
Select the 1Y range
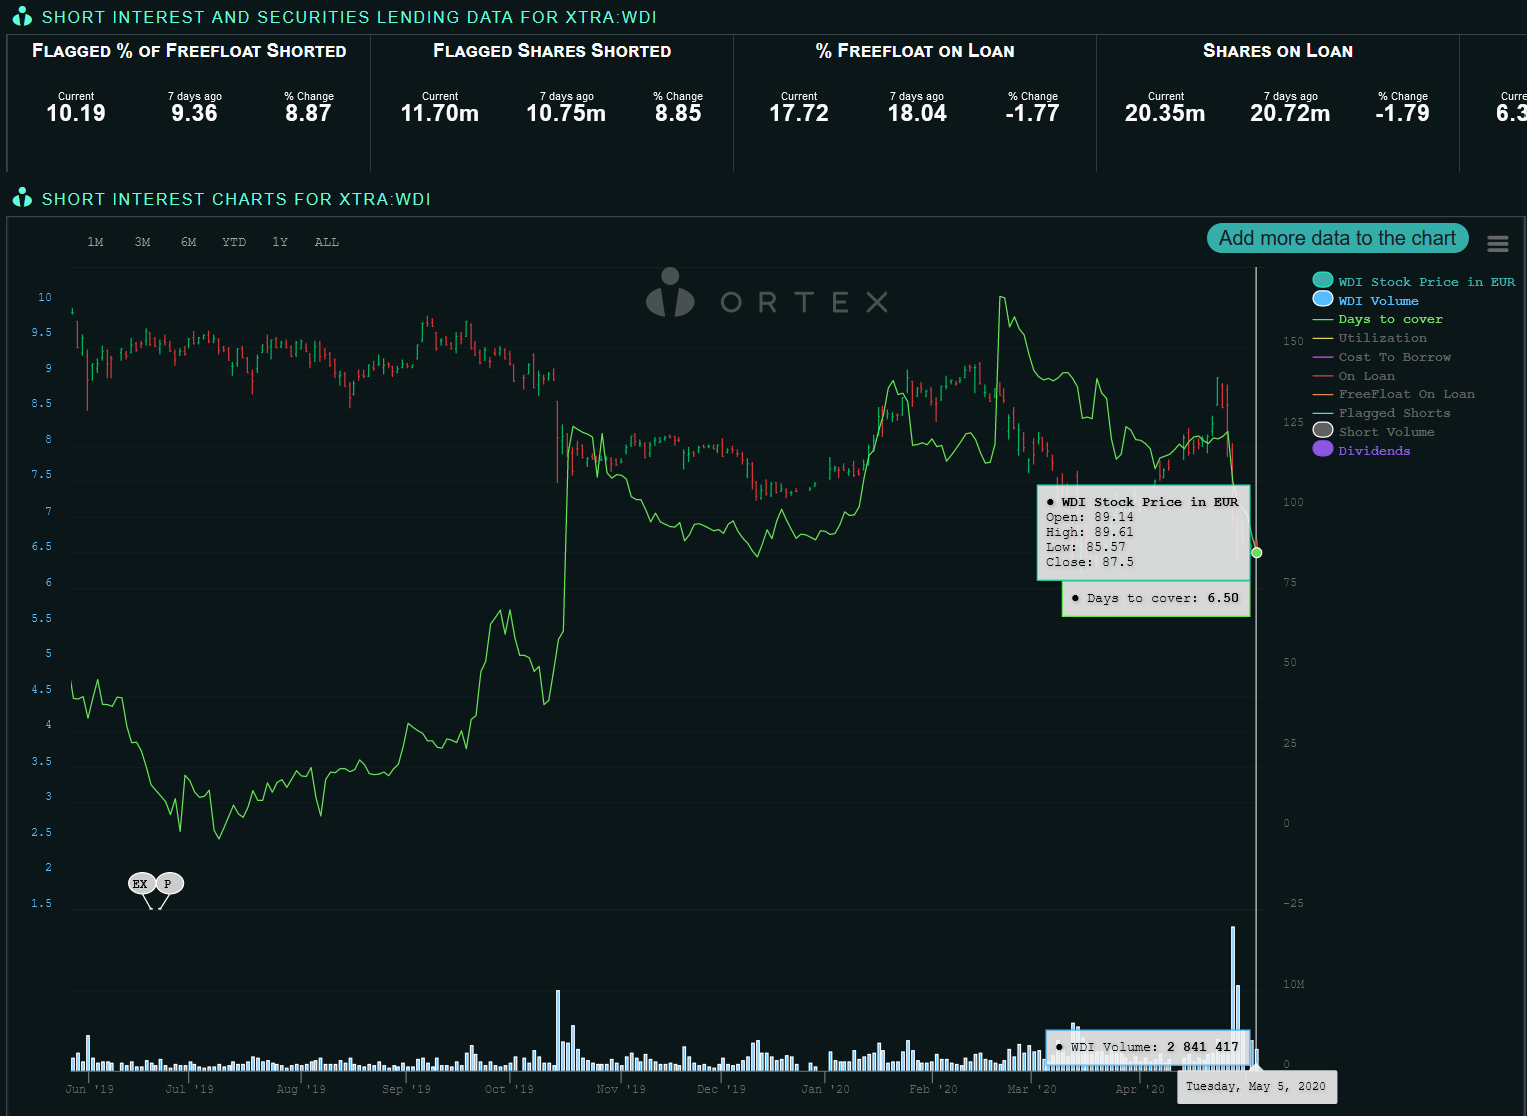click(280, 242)
